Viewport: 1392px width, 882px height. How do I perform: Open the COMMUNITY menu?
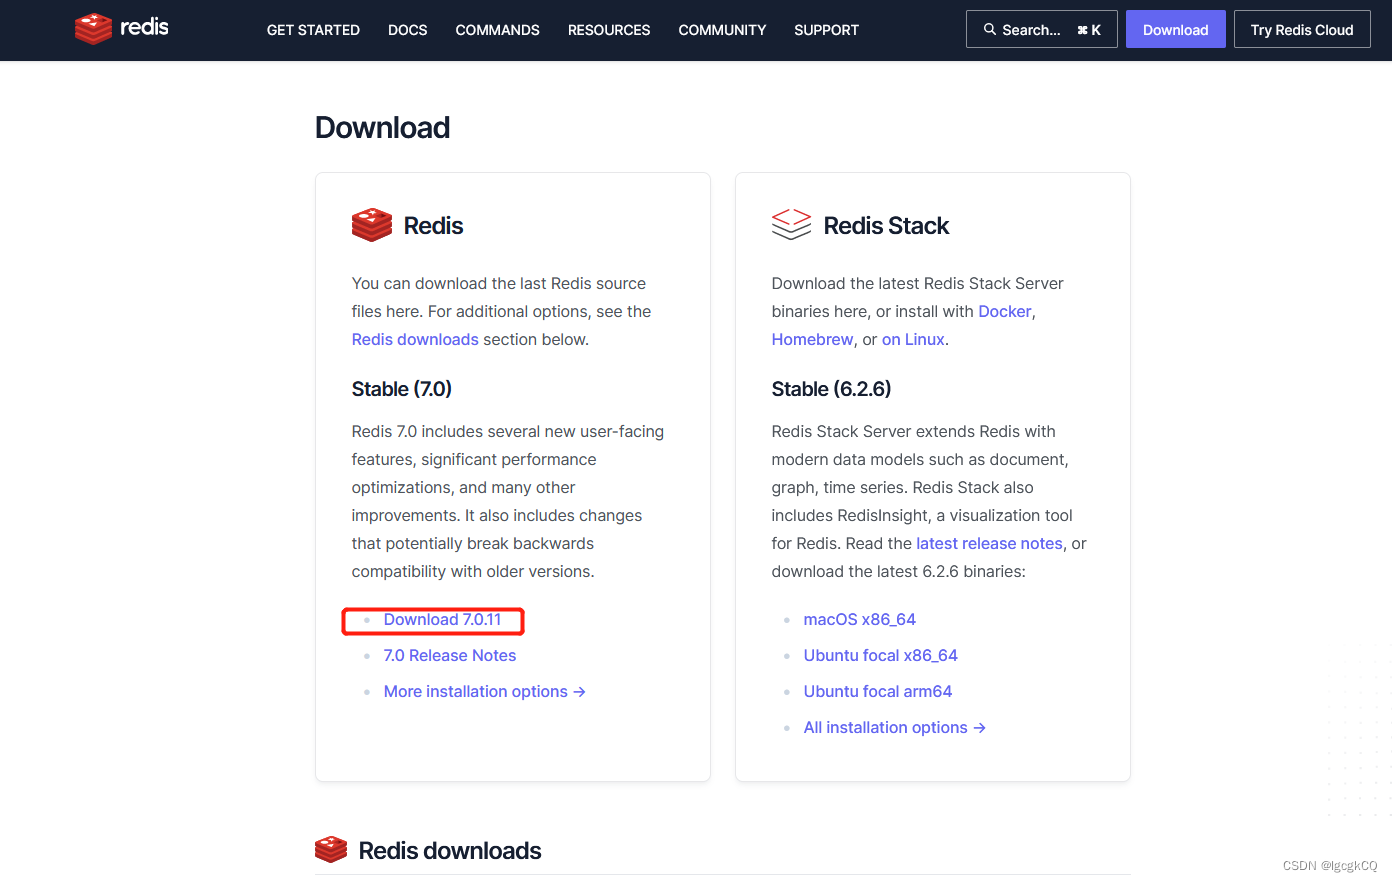pyautogui.click(x=722, y=30)
